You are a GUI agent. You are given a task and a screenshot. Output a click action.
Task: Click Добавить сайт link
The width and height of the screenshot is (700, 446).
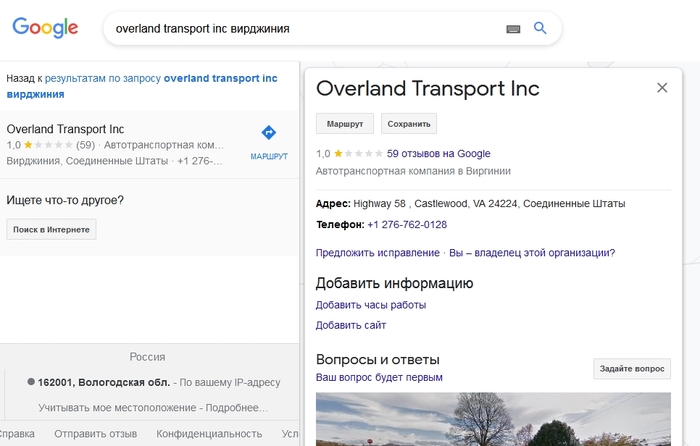coord(351,325)
